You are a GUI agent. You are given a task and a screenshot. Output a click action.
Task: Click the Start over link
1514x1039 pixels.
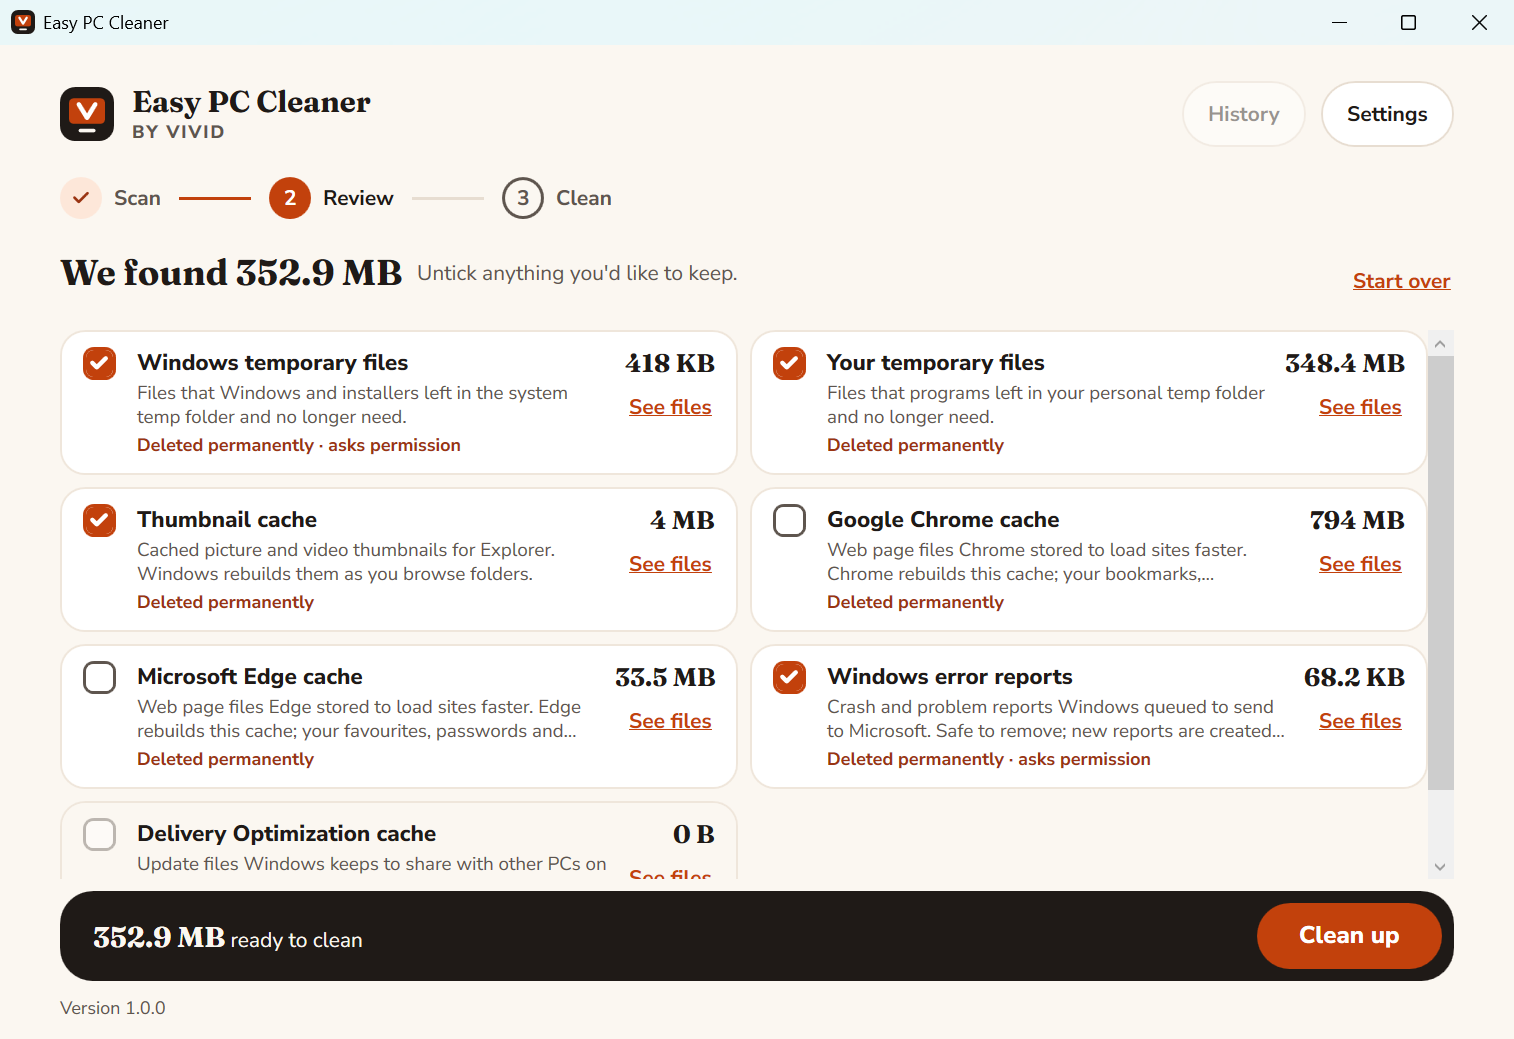coord(1402,281)
